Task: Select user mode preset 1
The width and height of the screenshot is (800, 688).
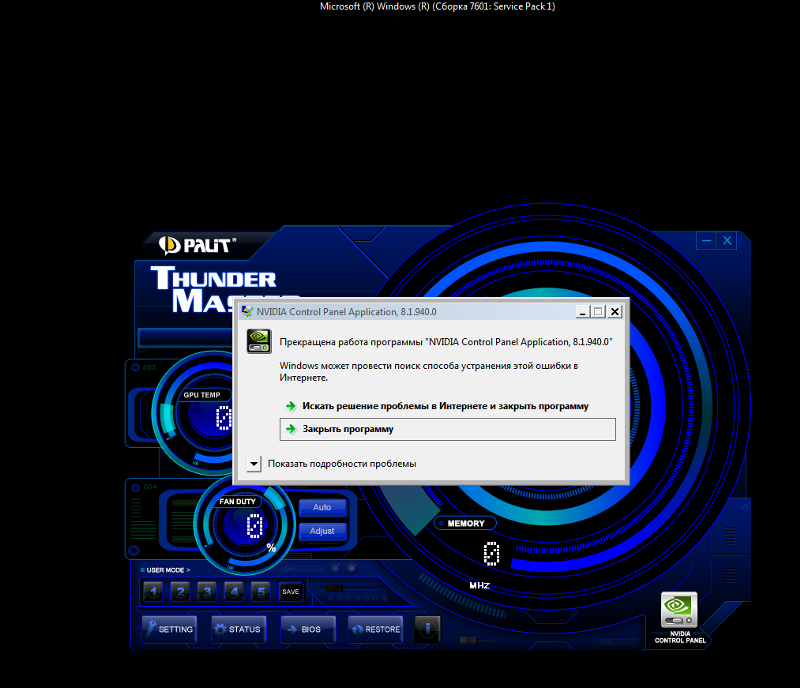Action: [x=154, y=592]
